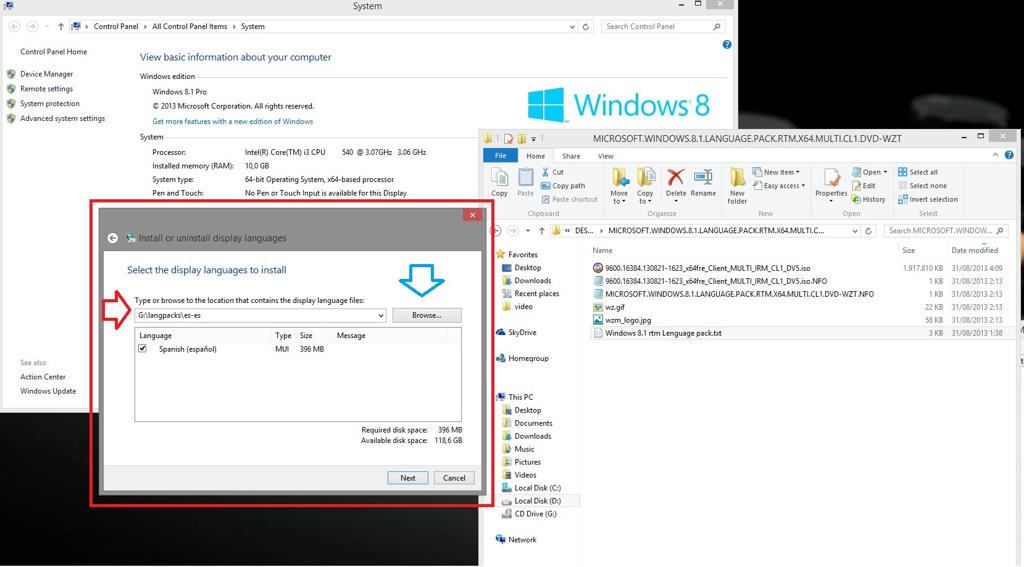
Task: Click Rename icon in ribbon
Action: [x=703, y=177]
